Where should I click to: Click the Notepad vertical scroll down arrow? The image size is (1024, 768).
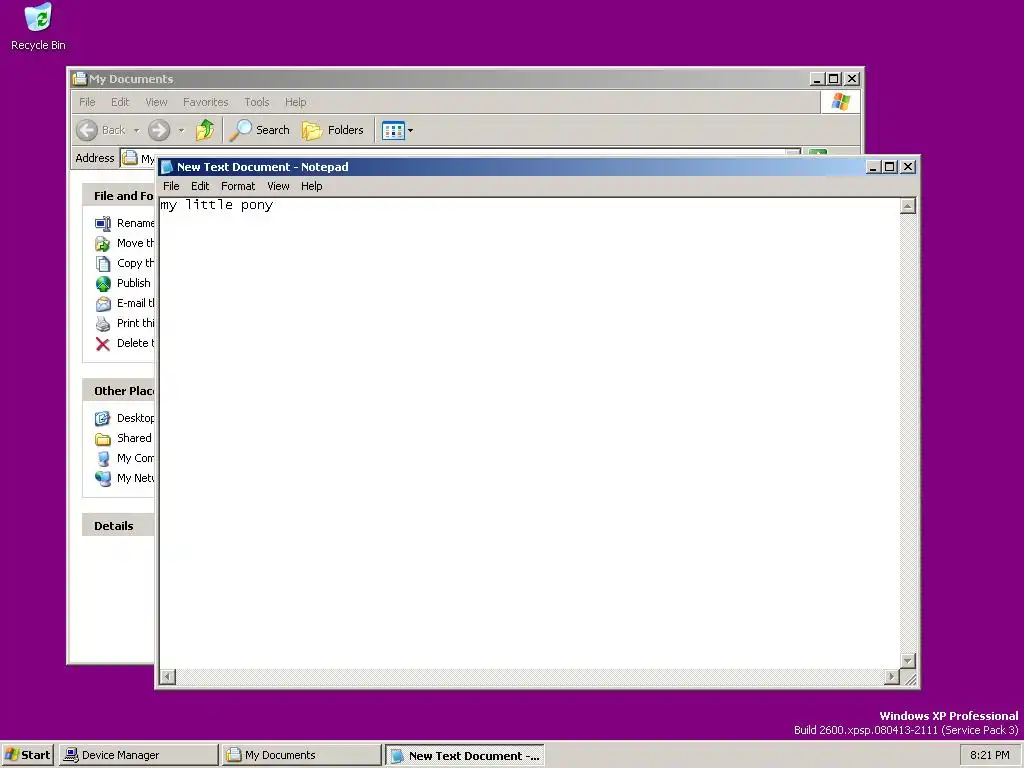(x=908, y=661)
